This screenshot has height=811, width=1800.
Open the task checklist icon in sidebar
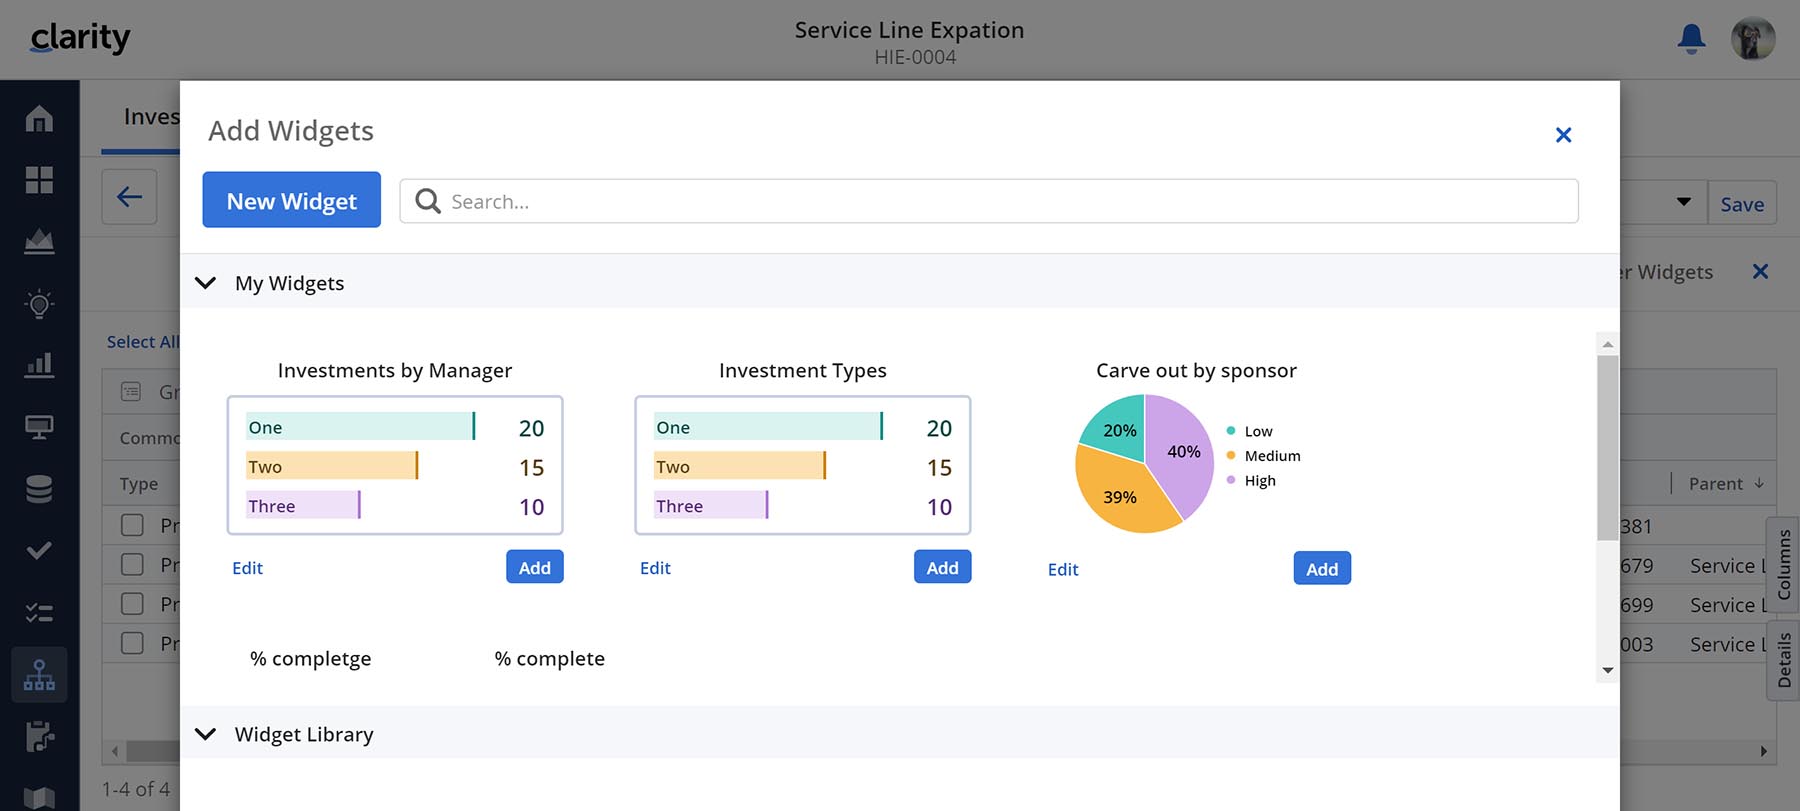(39, 612)
